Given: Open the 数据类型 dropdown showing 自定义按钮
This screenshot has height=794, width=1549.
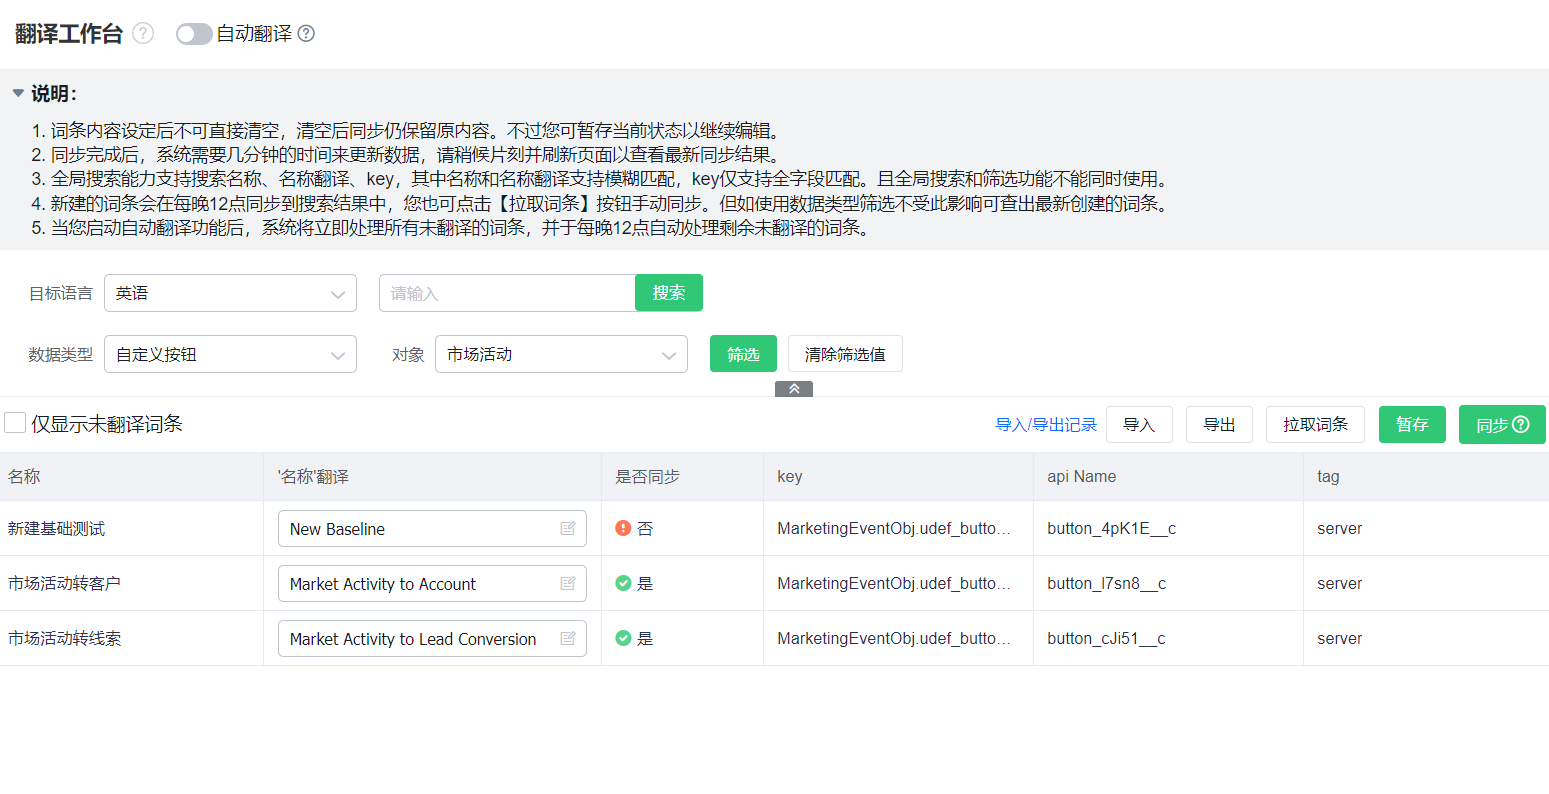Looking at the screenshot, I should (x=230, y=354).
